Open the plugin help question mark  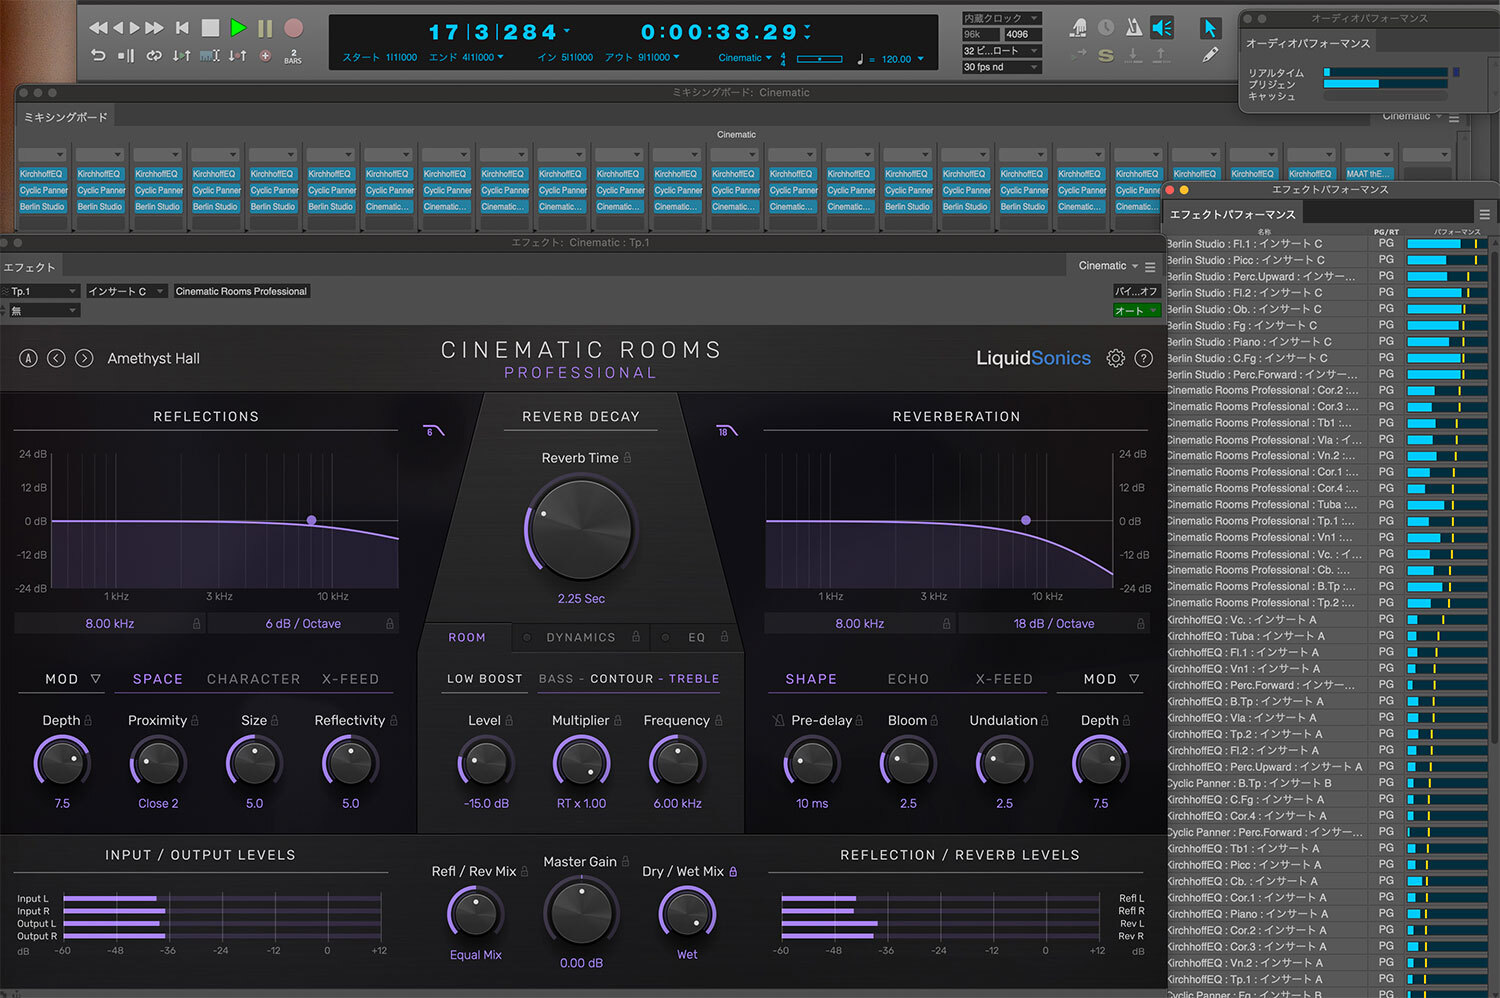click(x=1144, y=358)
